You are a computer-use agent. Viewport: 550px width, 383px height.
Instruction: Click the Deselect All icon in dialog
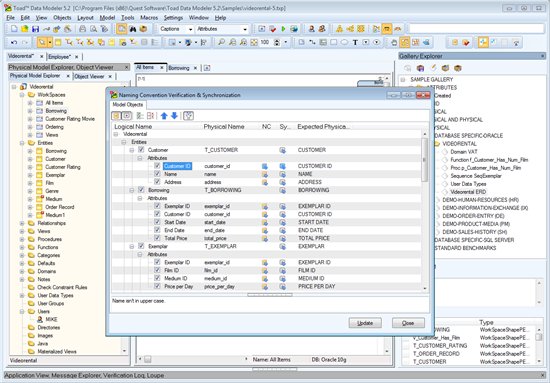click(x=150, y=116)
